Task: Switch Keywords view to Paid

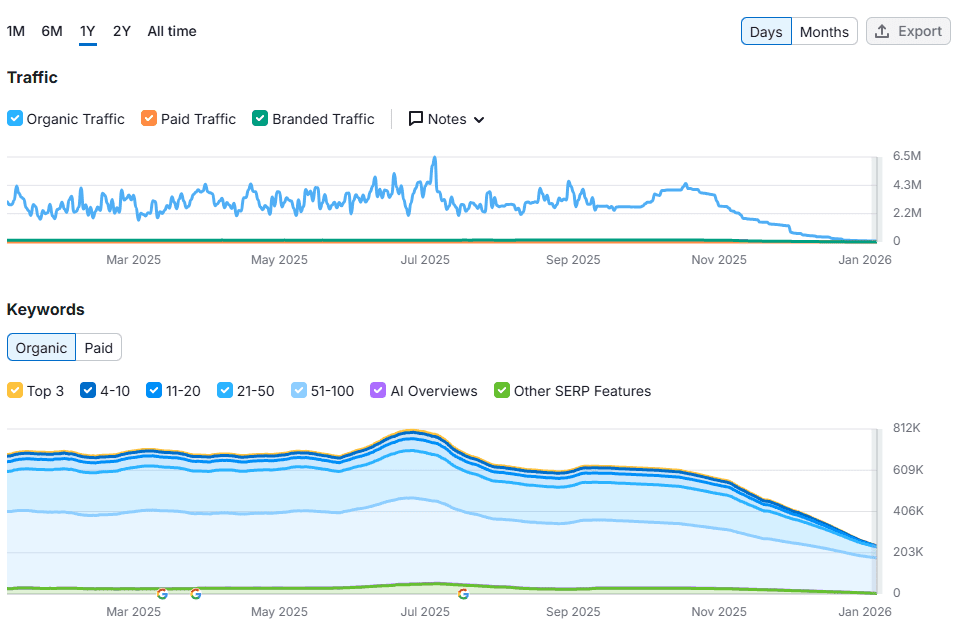Action: [x=99, y=348]
